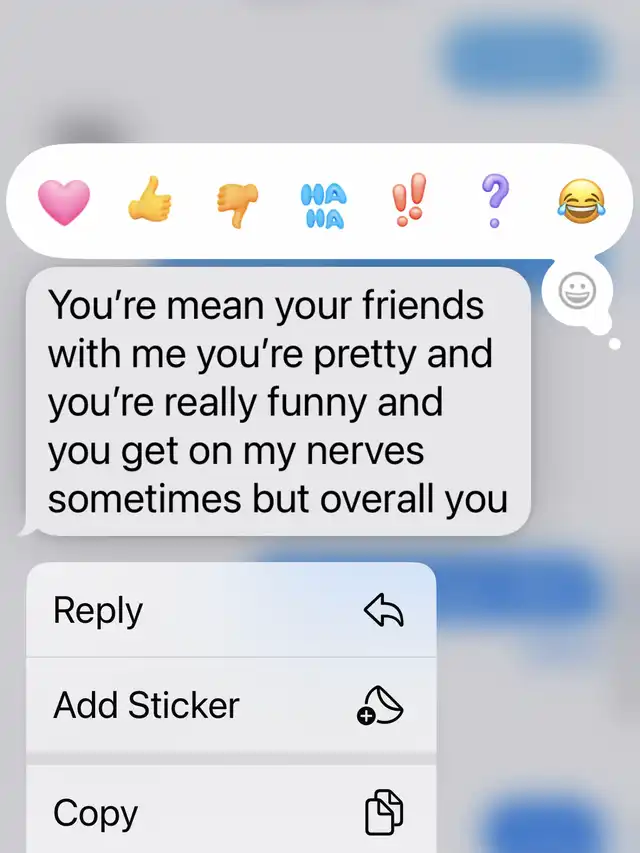
Task: Click the sticker peel icon with plus
Action: pyautogui.click(x=380, y=706)
